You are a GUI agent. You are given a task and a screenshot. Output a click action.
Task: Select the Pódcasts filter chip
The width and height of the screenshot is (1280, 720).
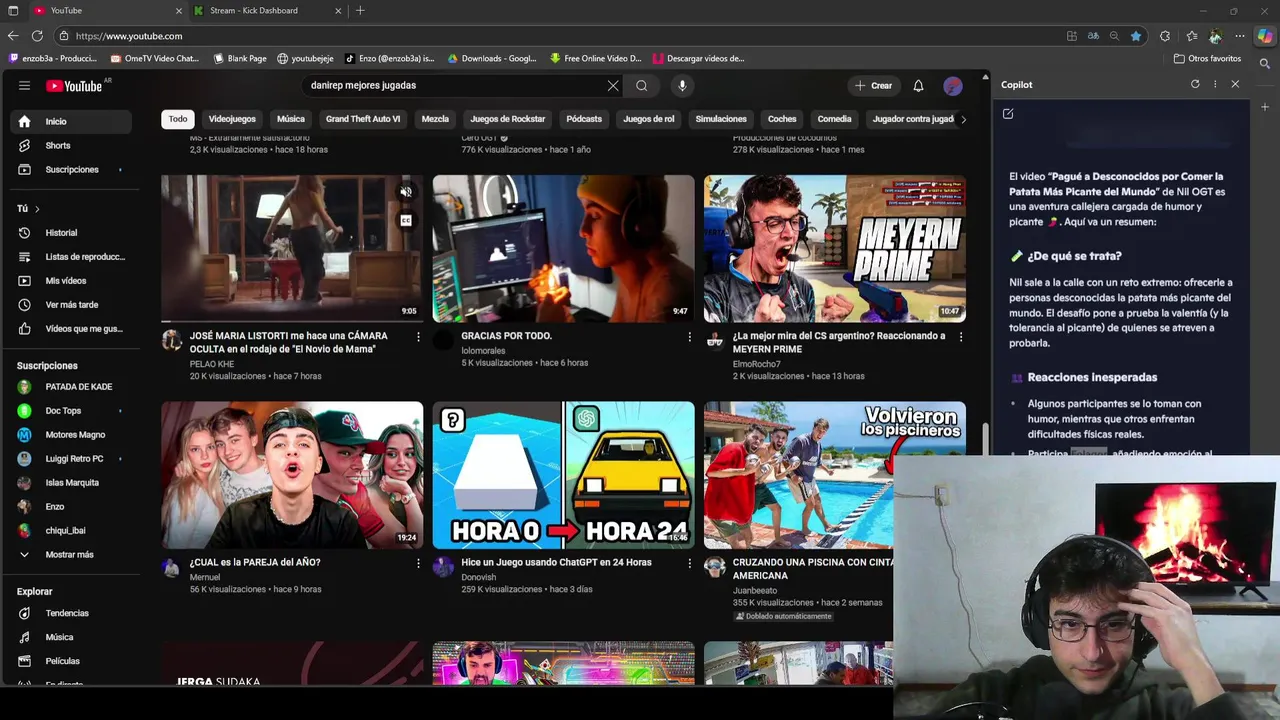pos(584,119)
